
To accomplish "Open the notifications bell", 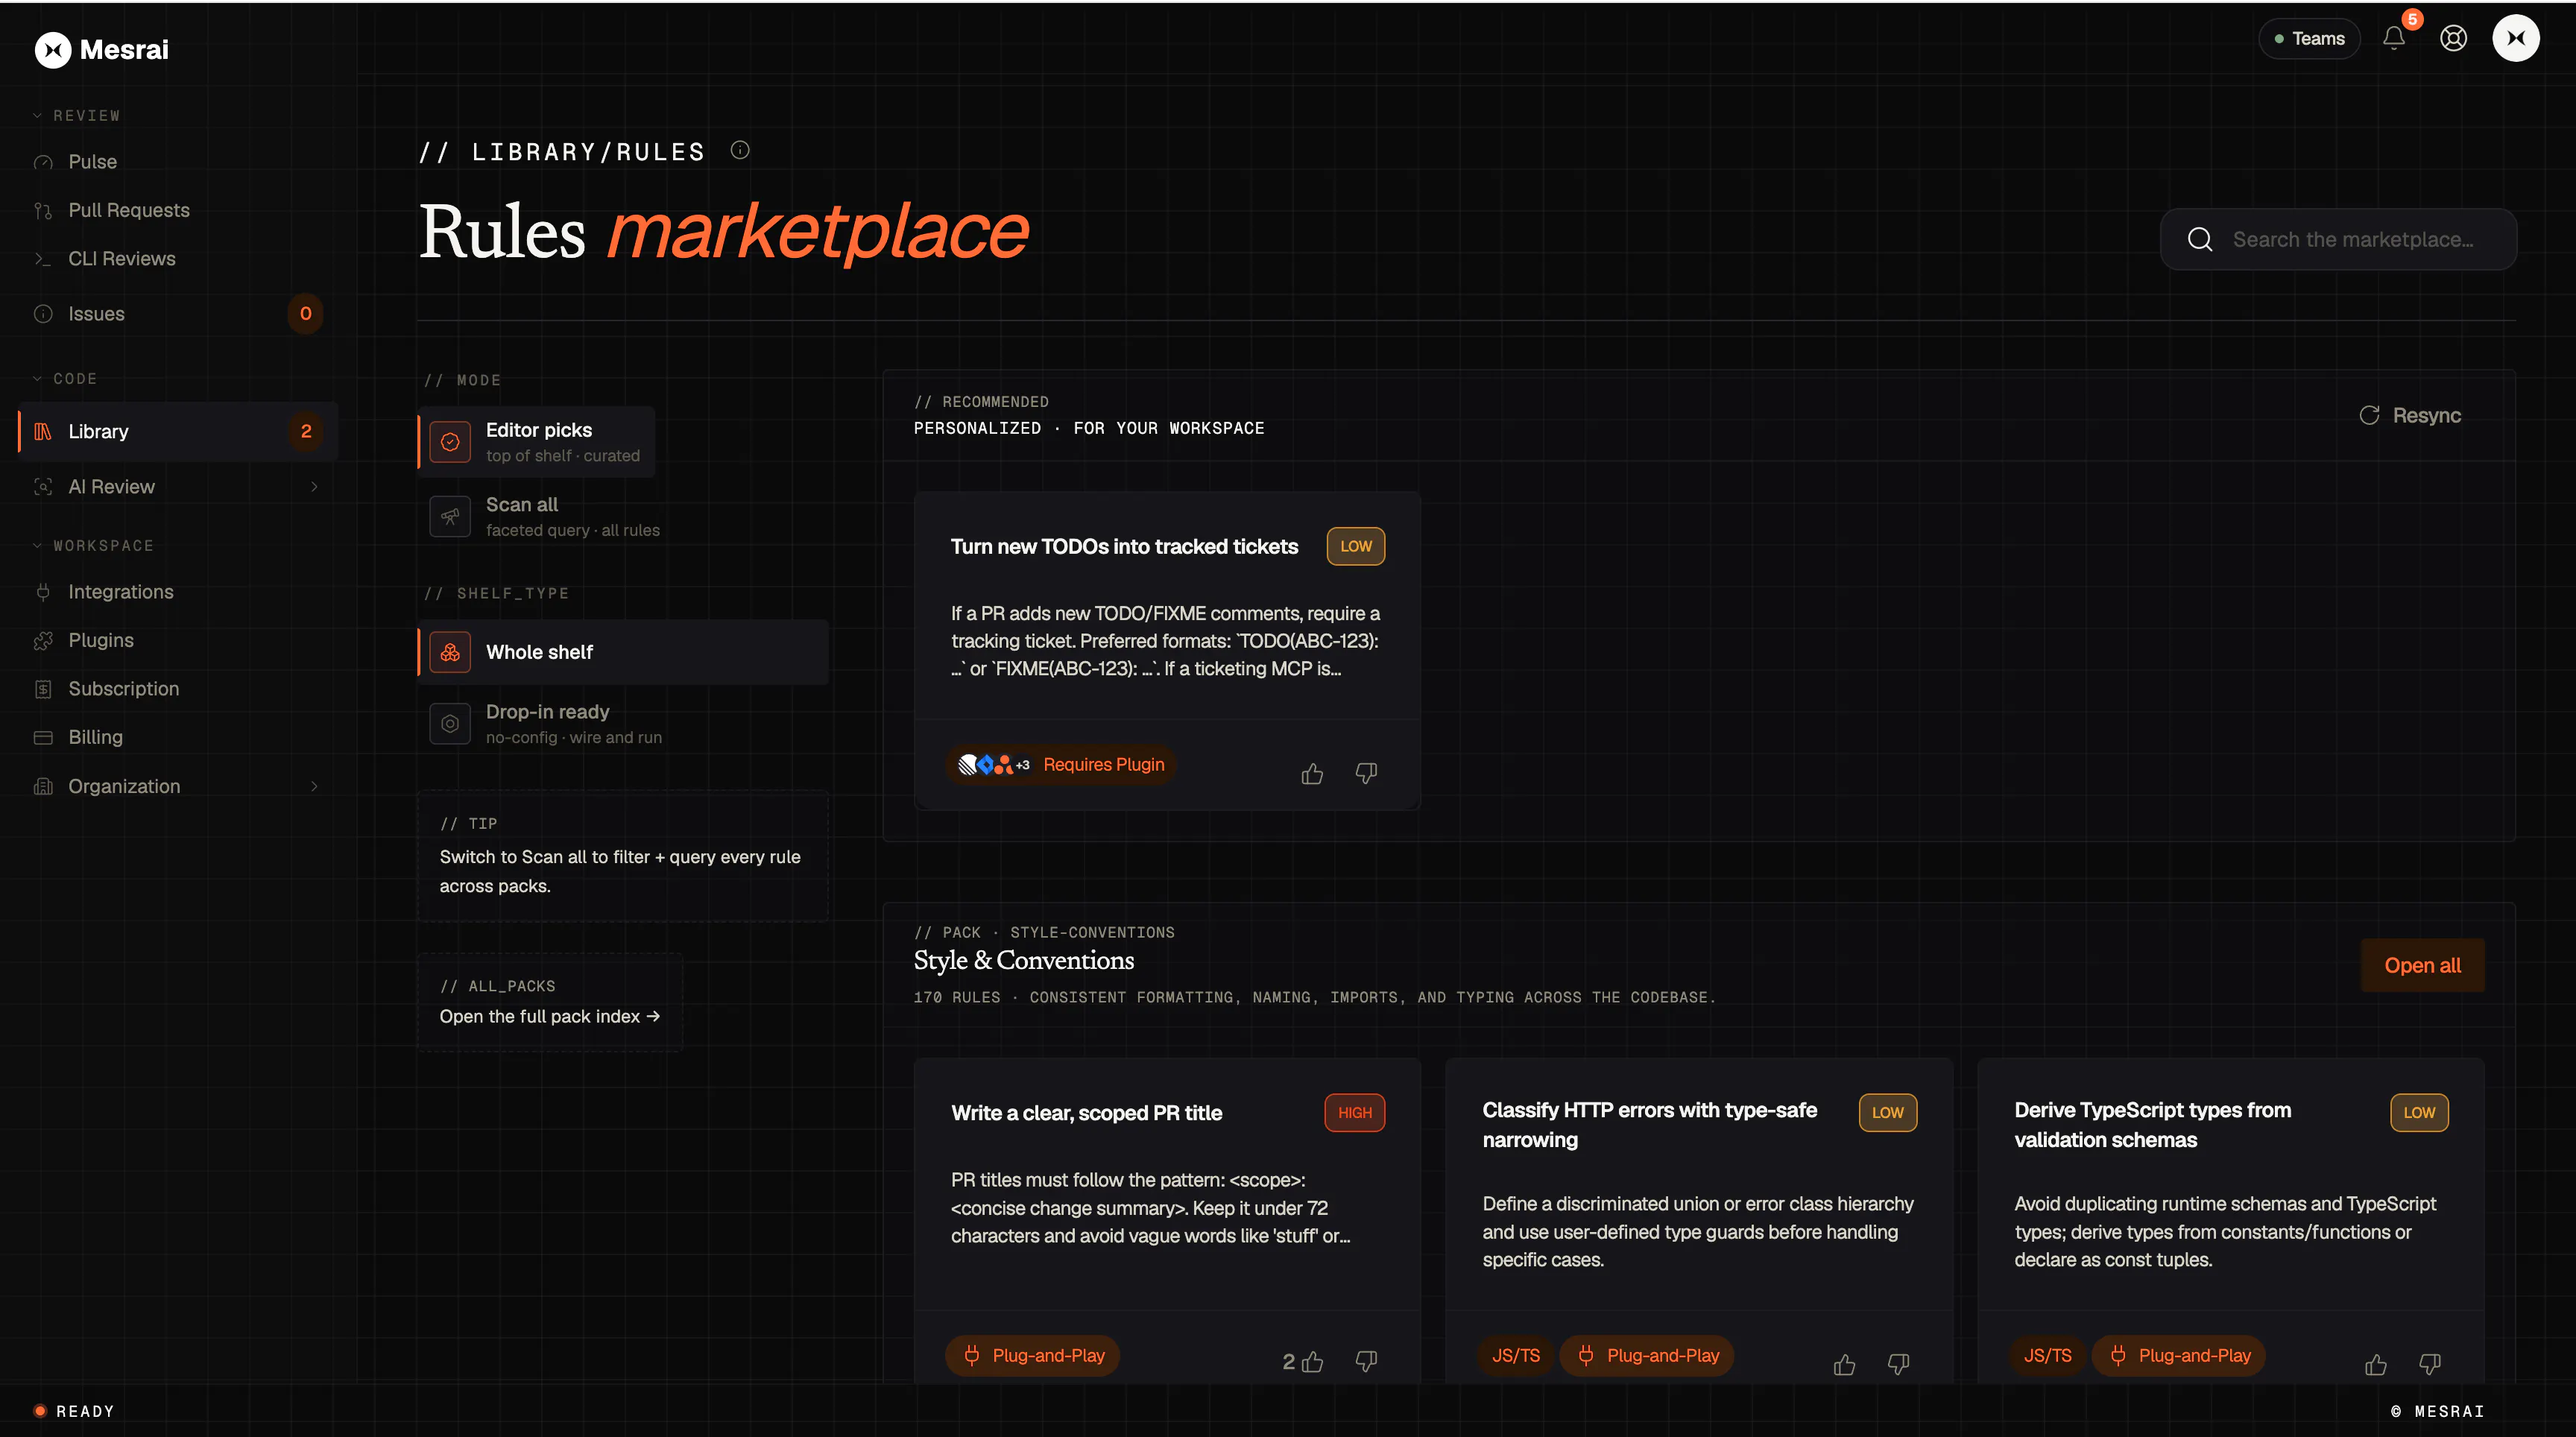I will [2393, 38].
